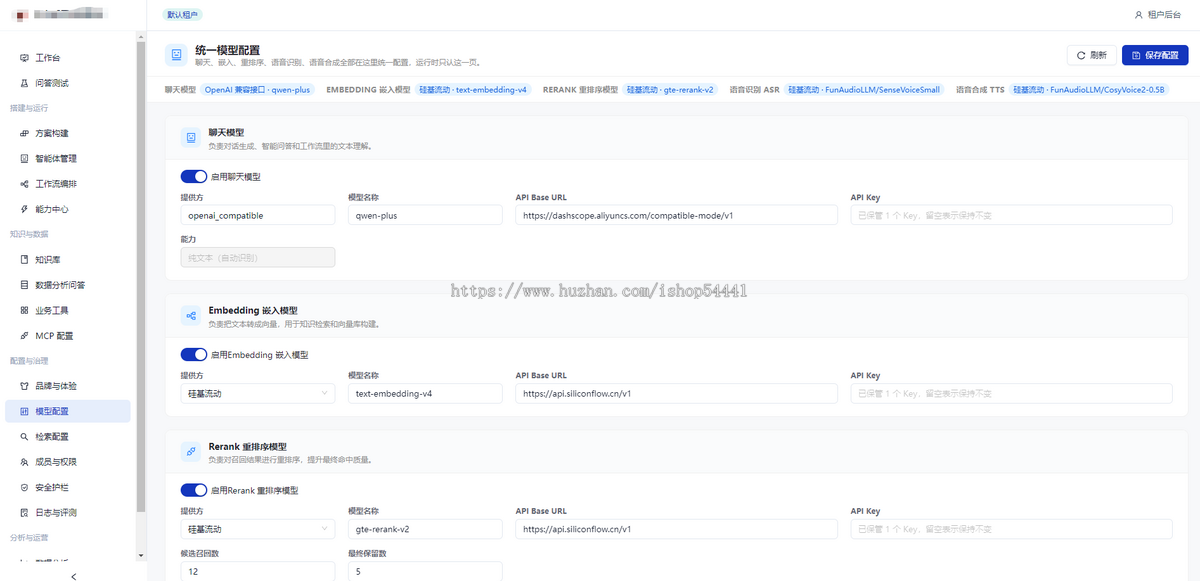Click the 刷新 refresh button
Screen dimensions: 1200x581
tap(1091, 55)
